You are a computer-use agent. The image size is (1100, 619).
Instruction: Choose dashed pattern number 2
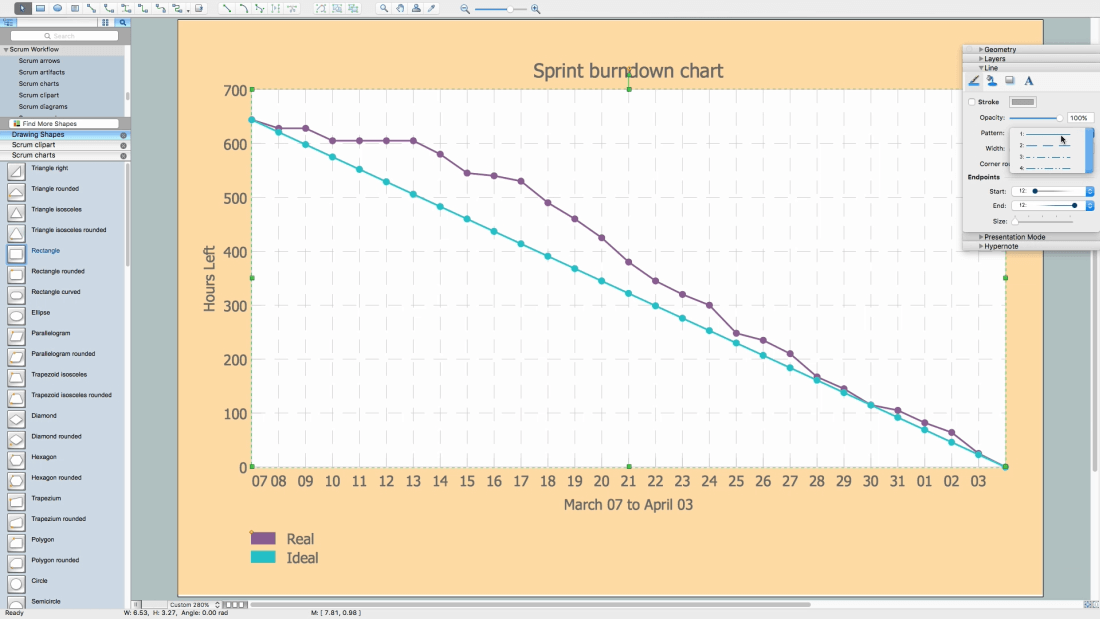pyautogui.click(x=1047, y=145)
